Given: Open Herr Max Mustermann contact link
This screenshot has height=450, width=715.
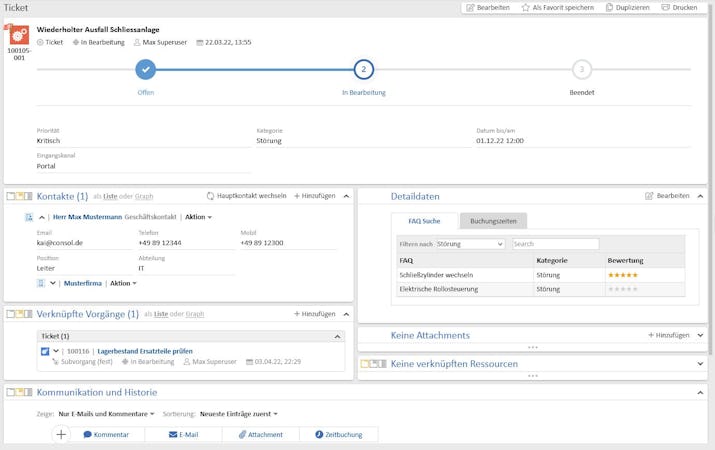Looking at the screenshot, I should coord(88,217).
